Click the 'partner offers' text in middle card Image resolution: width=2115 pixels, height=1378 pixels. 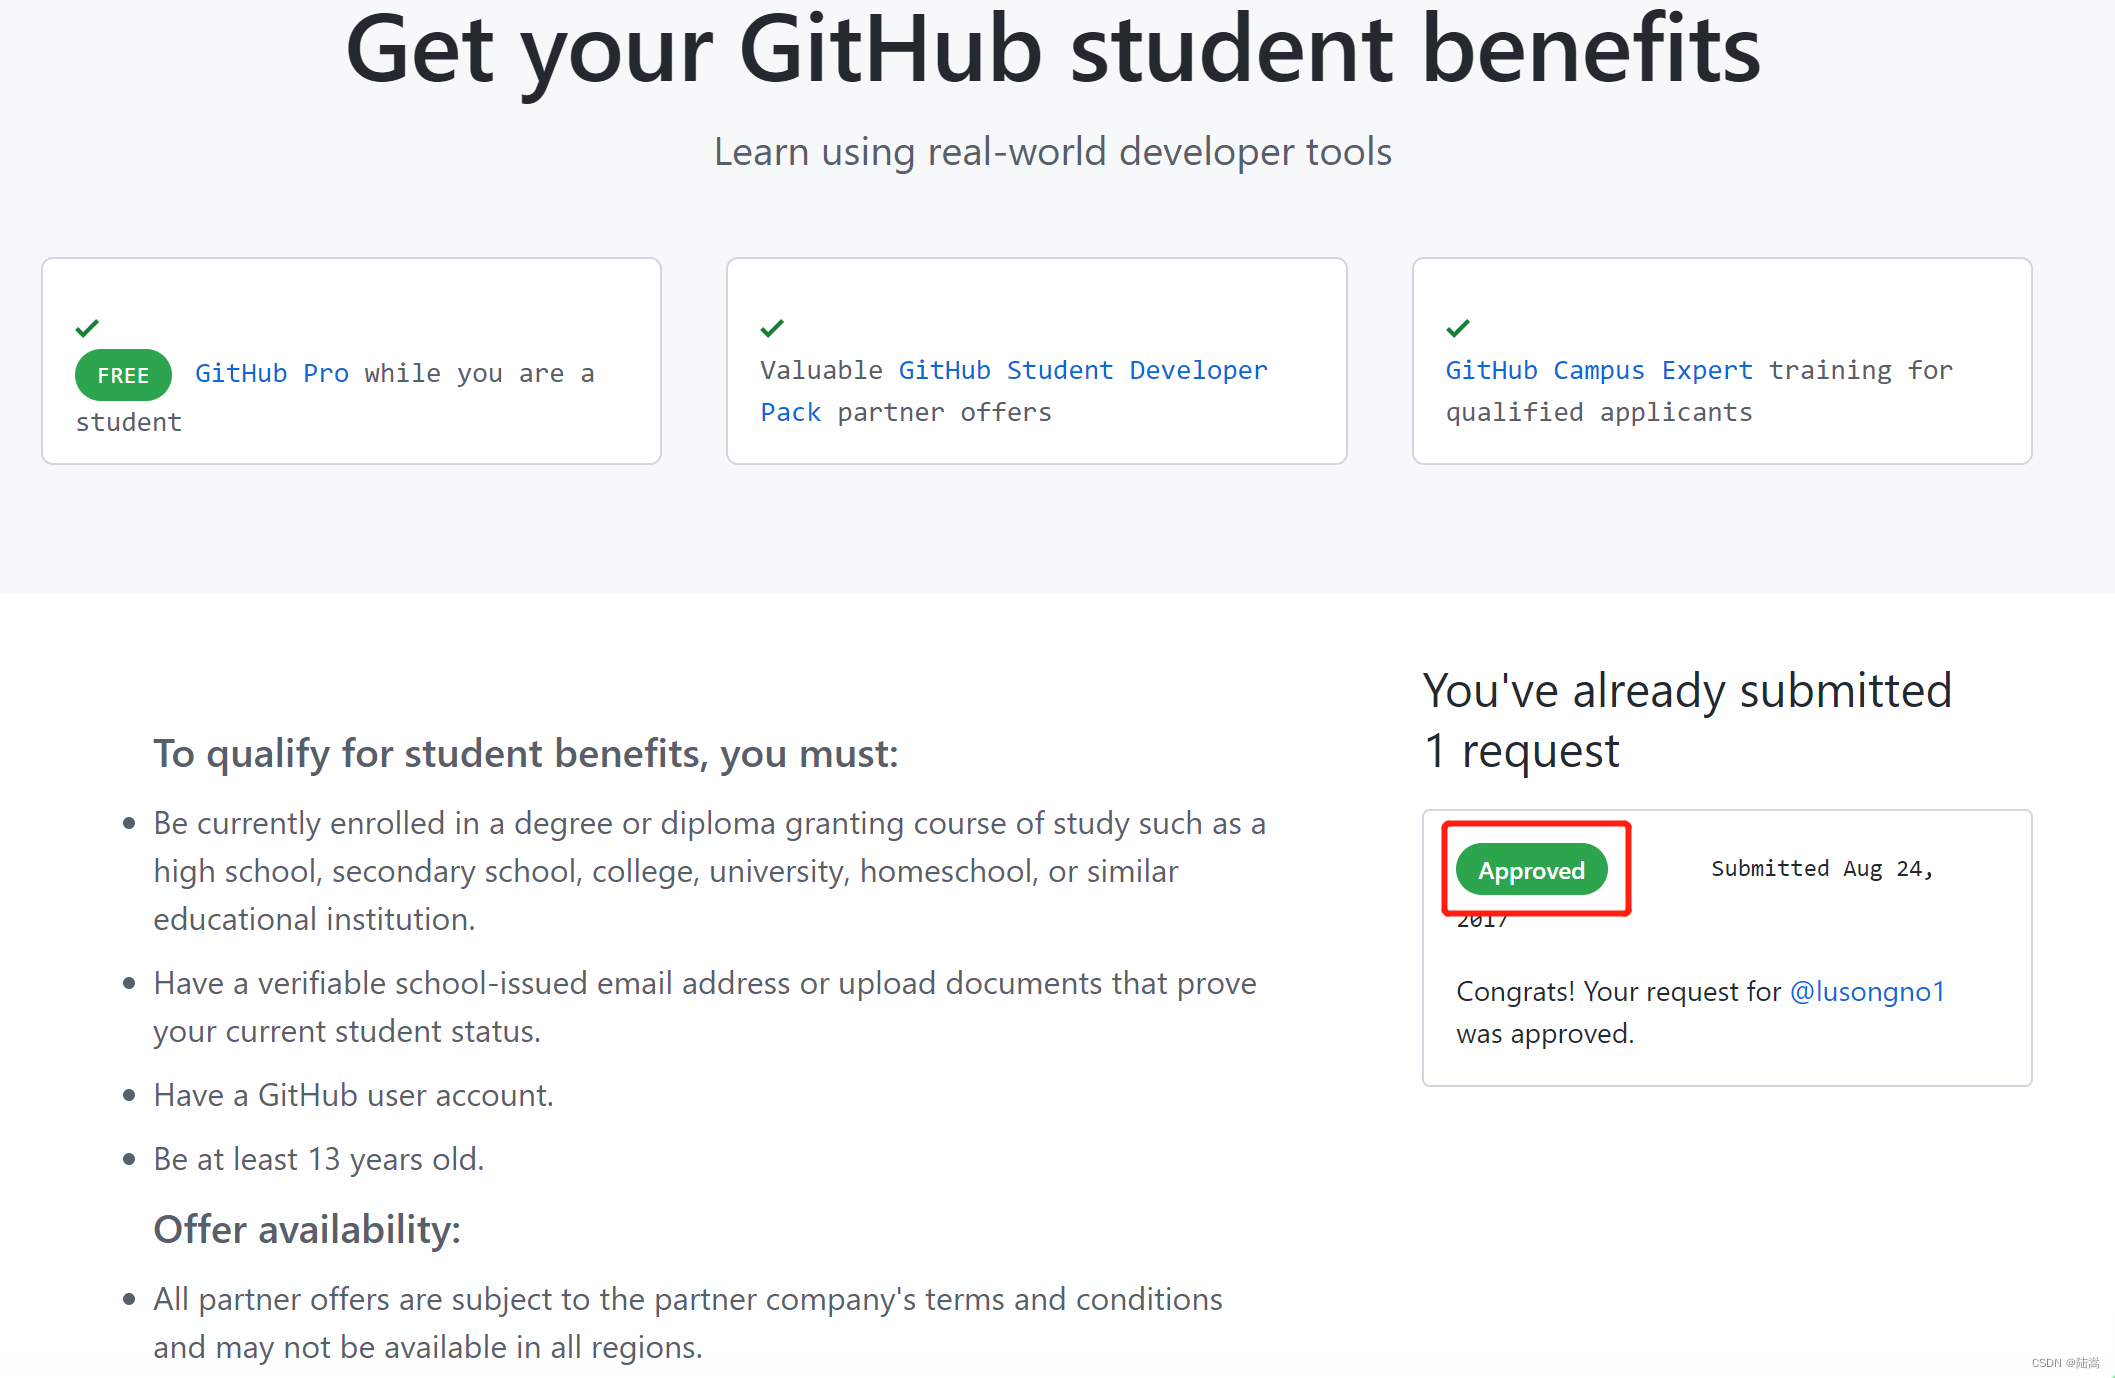(944, 413)
